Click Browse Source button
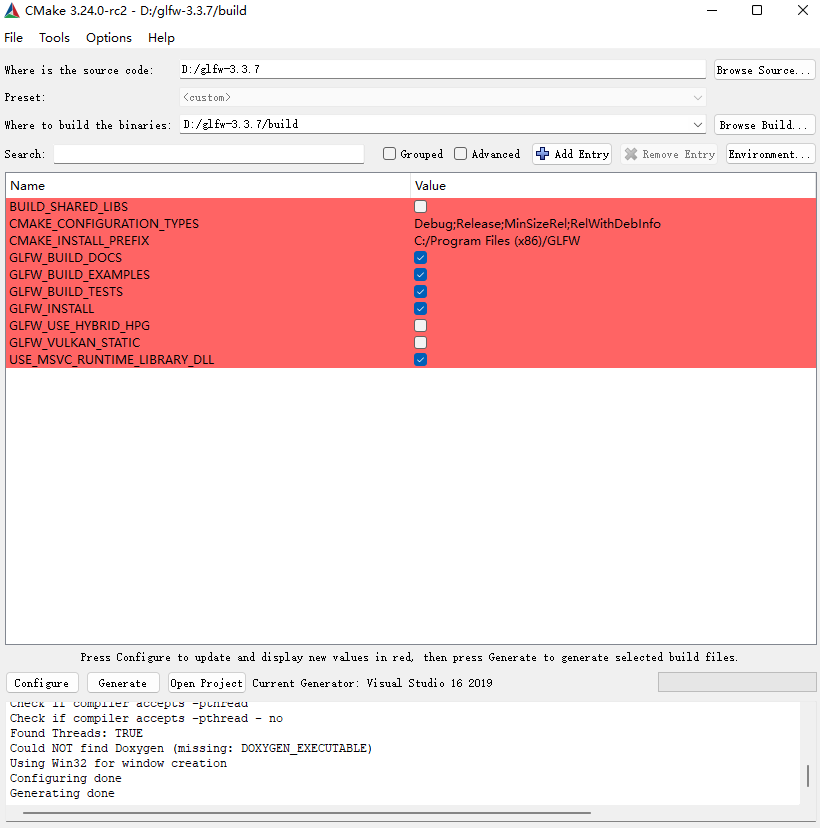 765,70
